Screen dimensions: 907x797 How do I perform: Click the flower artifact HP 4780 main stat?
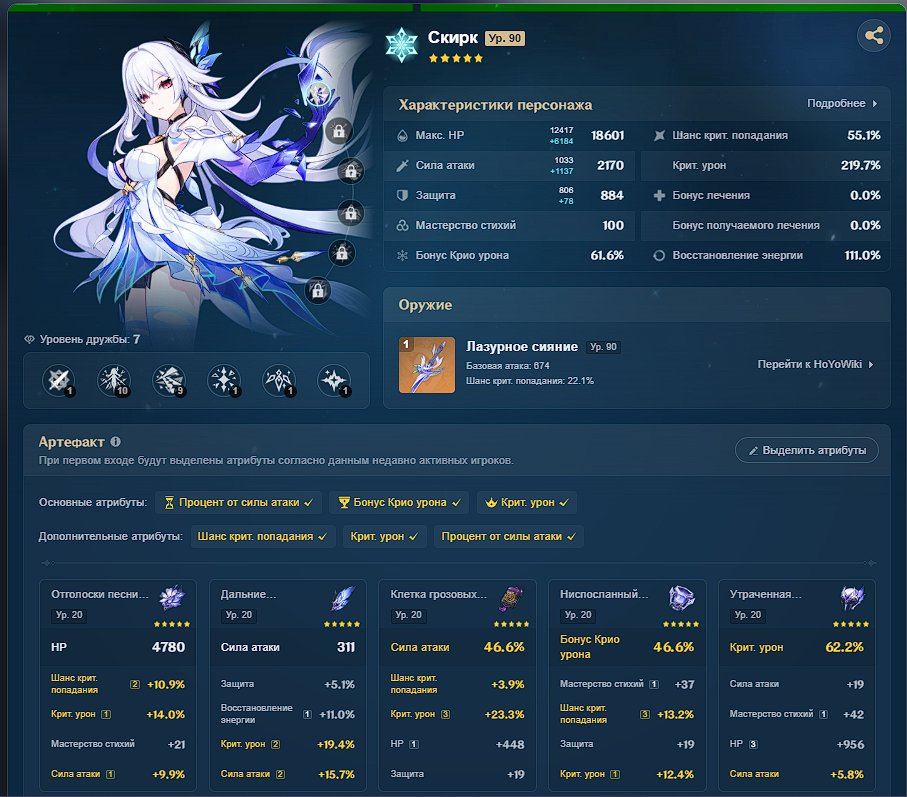[118, 647]
